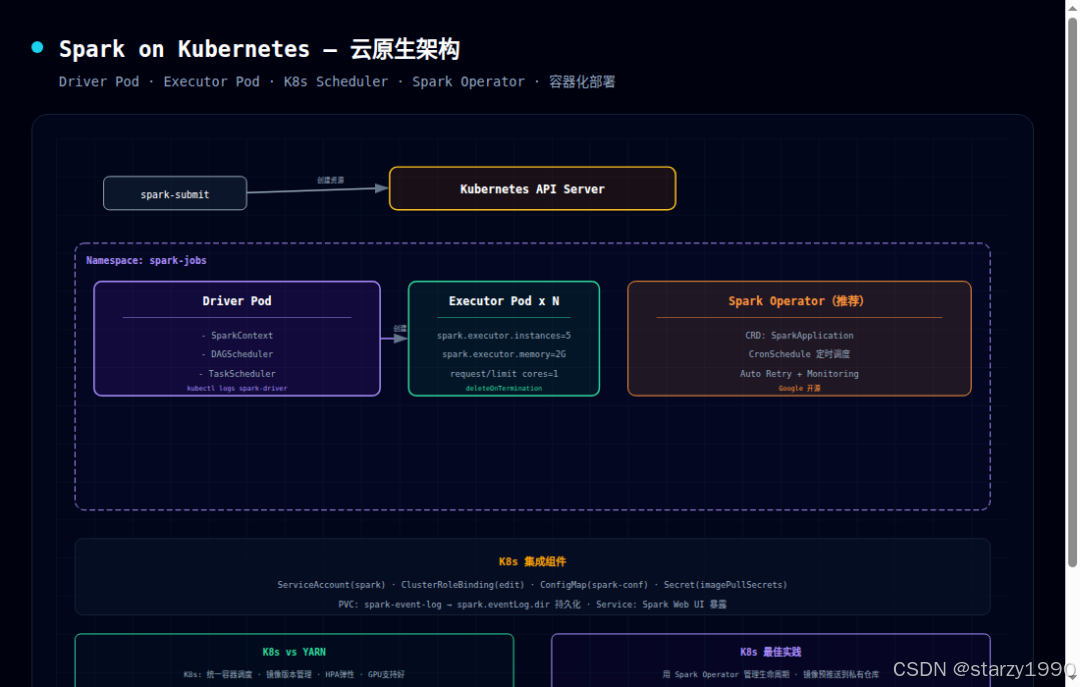Click the Spark on Kubernetes page title
This screenshot has width=1080, height=687.
click(x=259, y=49)
